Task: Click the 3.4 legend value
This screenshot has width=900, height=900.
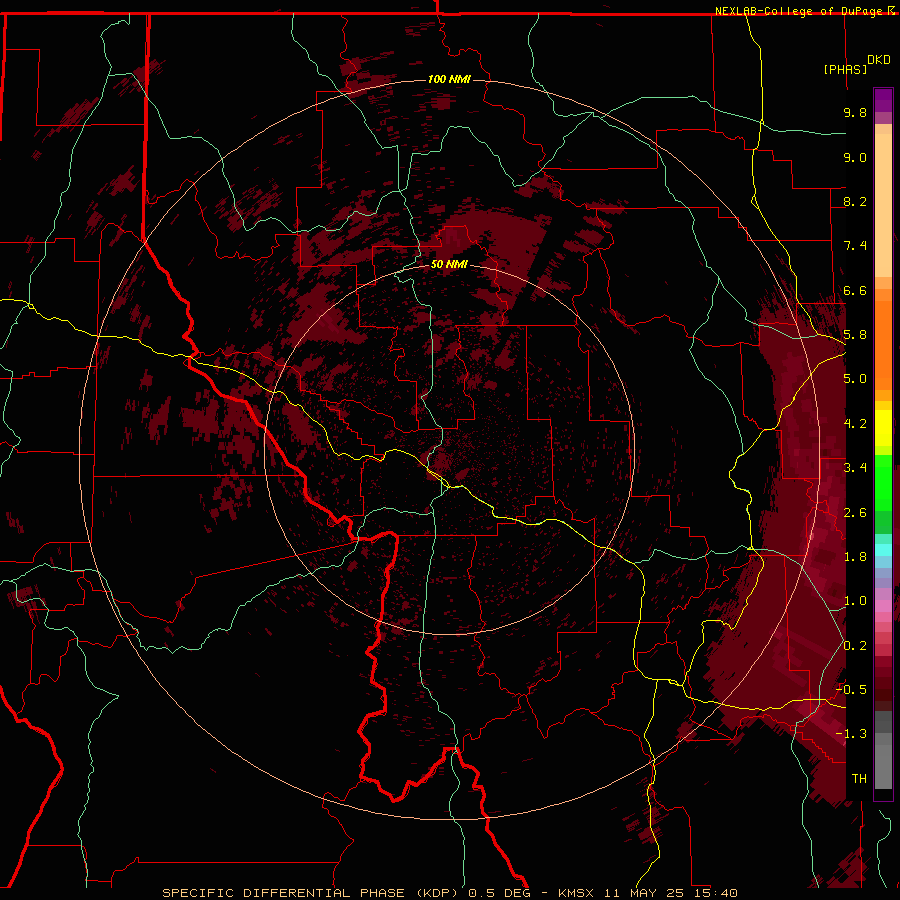Action: click(855, 468)
